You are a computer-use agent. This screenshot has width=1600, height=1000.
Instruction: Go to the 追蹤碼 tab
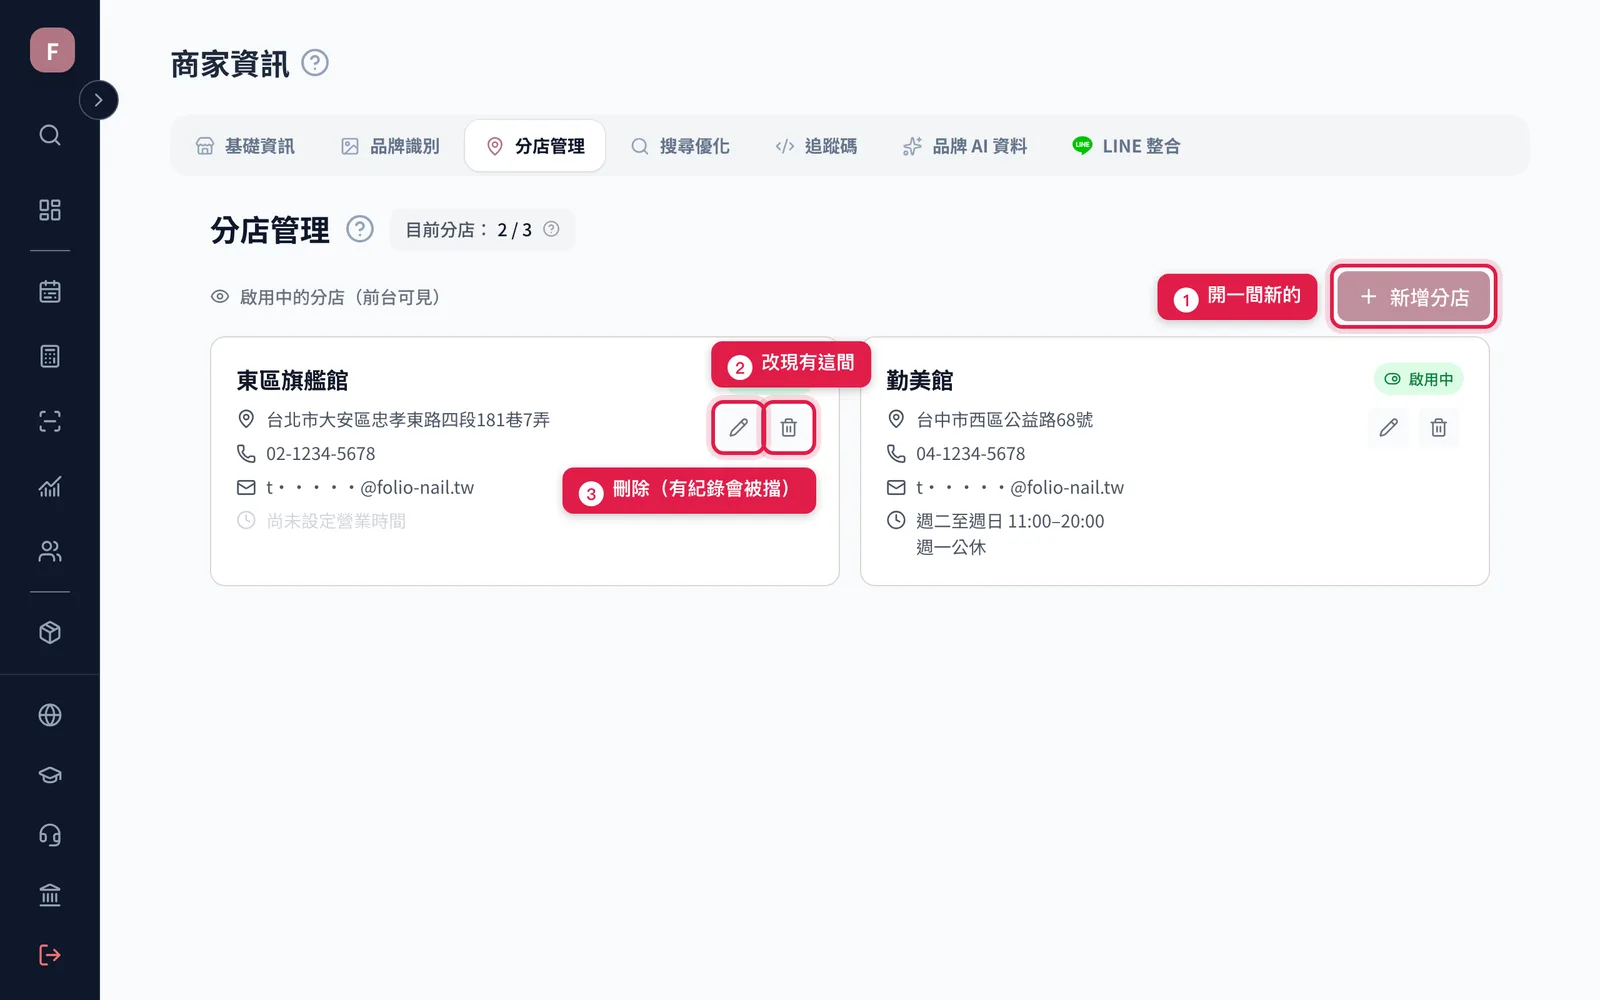pyautogui.click(x=816, y=146)
